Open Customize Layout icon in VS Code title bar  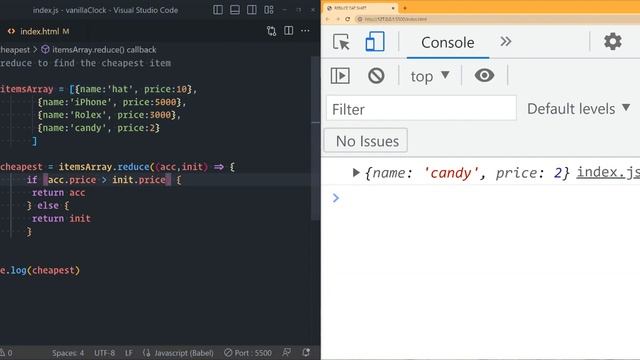pyautogui.click(x=269, y=10)
